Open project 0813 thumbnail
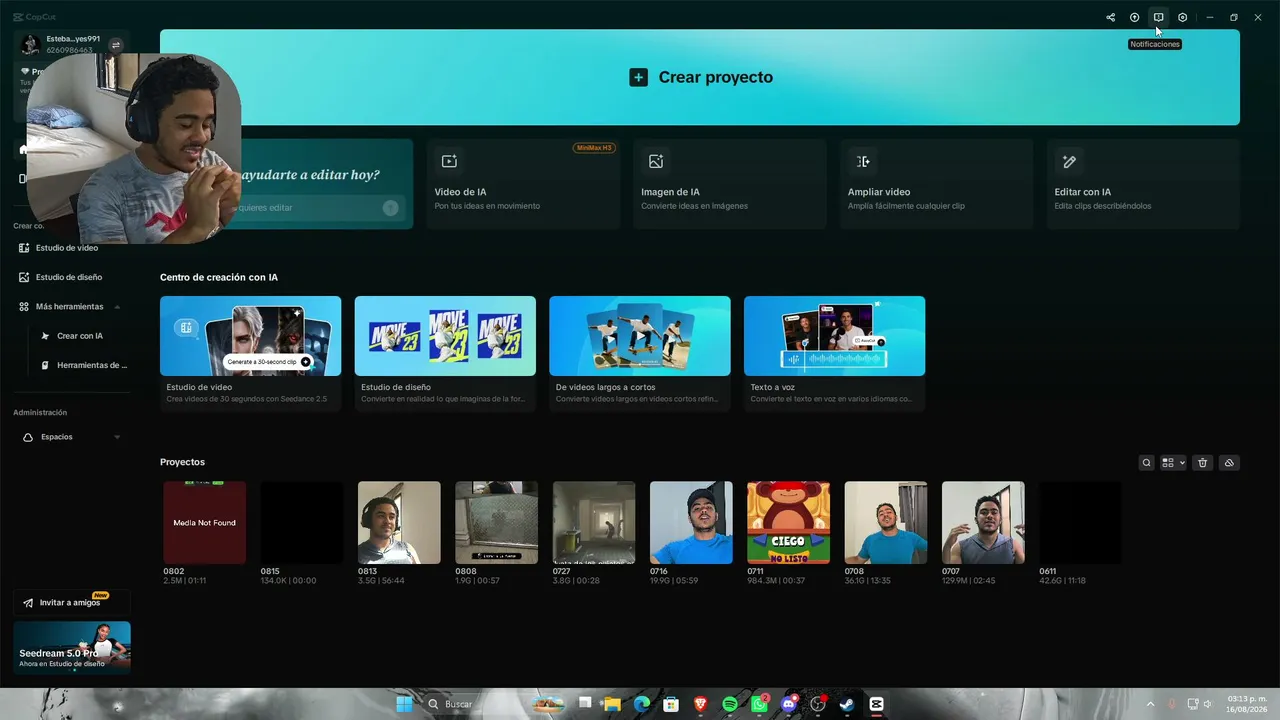 [399, 522]
